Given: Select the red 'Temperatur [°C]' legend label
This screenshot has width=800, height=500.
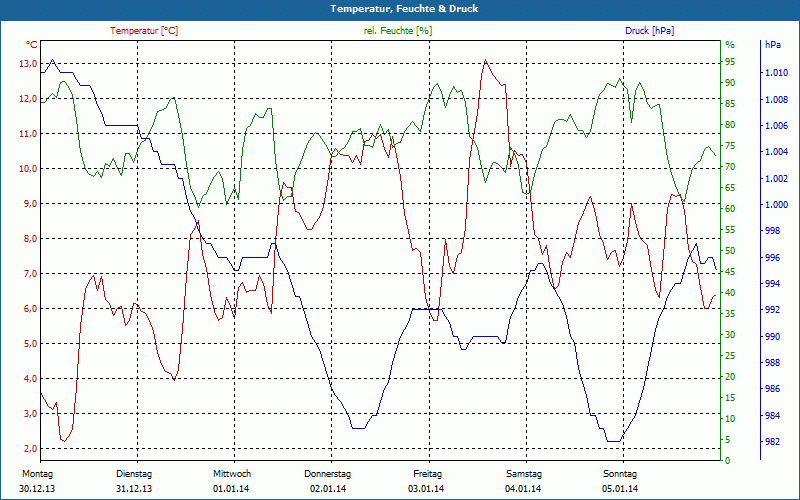Looking at the screenshot, I should click(144, 31).
